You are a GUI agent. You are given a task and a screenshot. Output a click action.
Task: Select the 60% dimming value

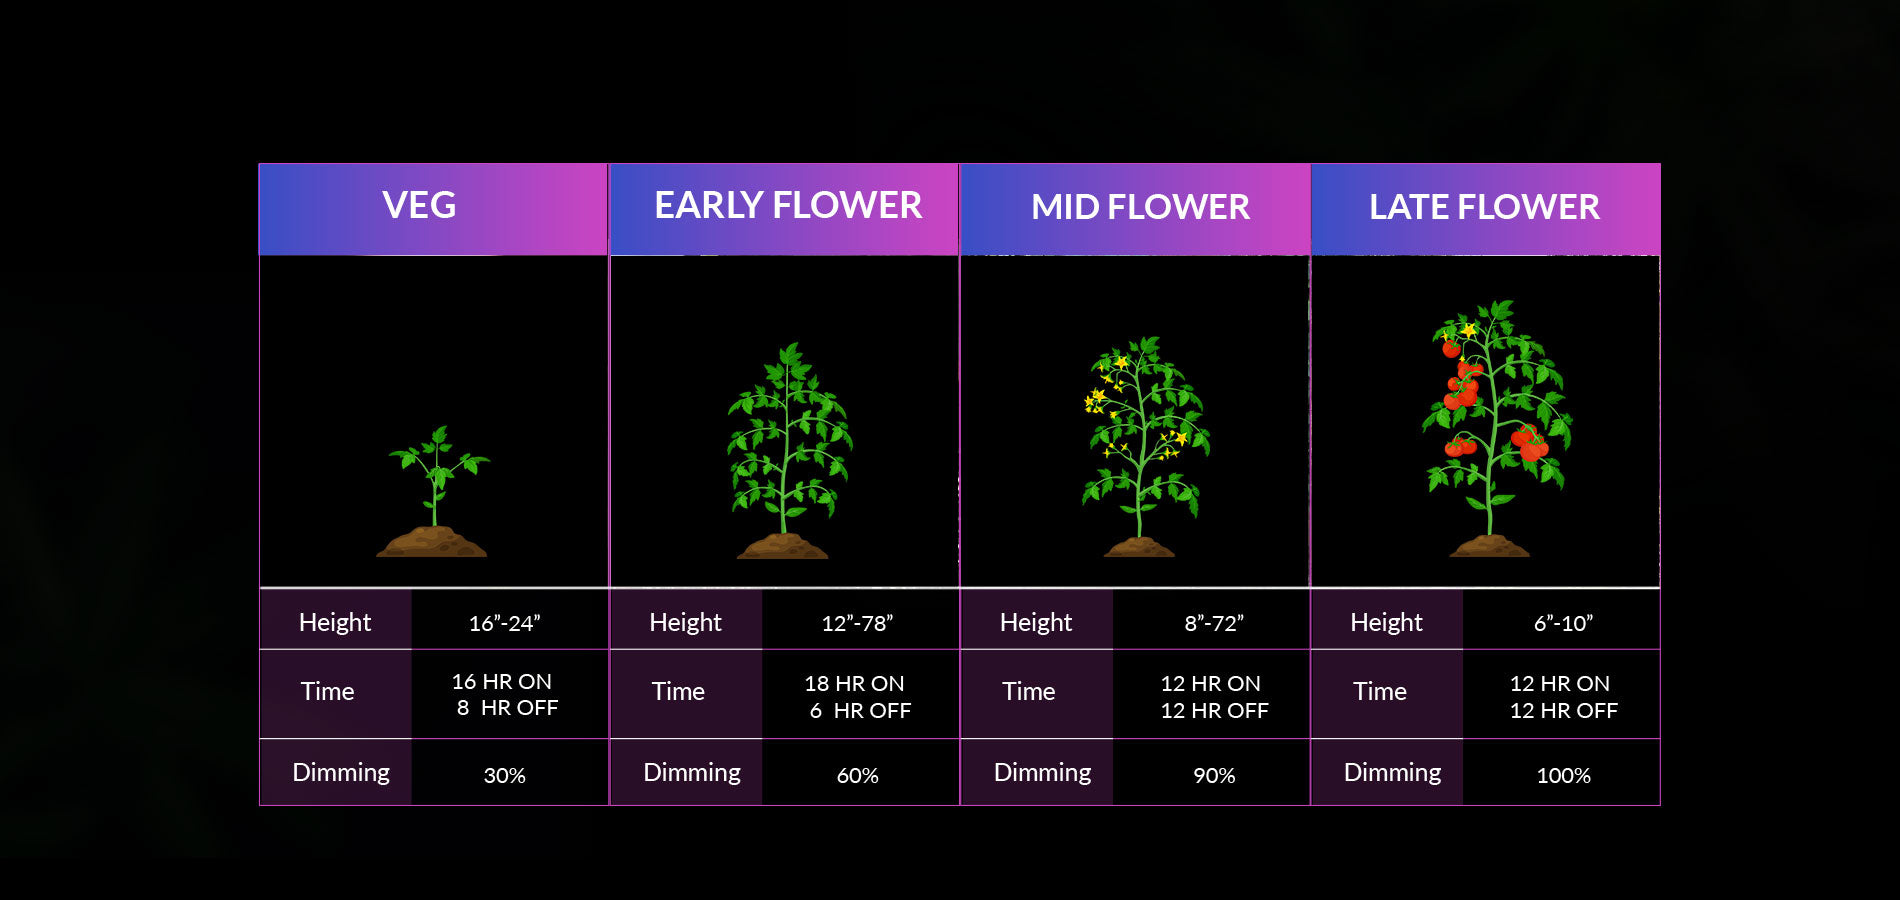pos(857,775)
